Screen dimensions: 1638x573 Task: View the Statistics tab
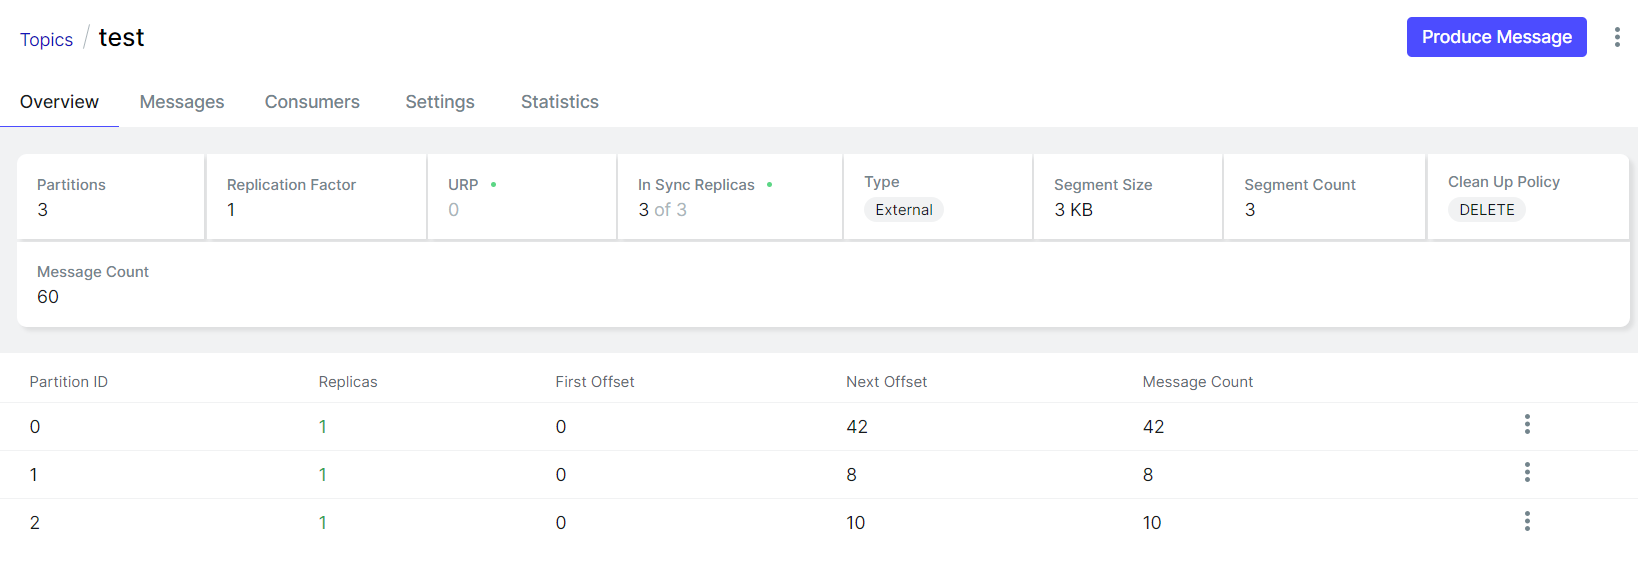tap(560, 102)
